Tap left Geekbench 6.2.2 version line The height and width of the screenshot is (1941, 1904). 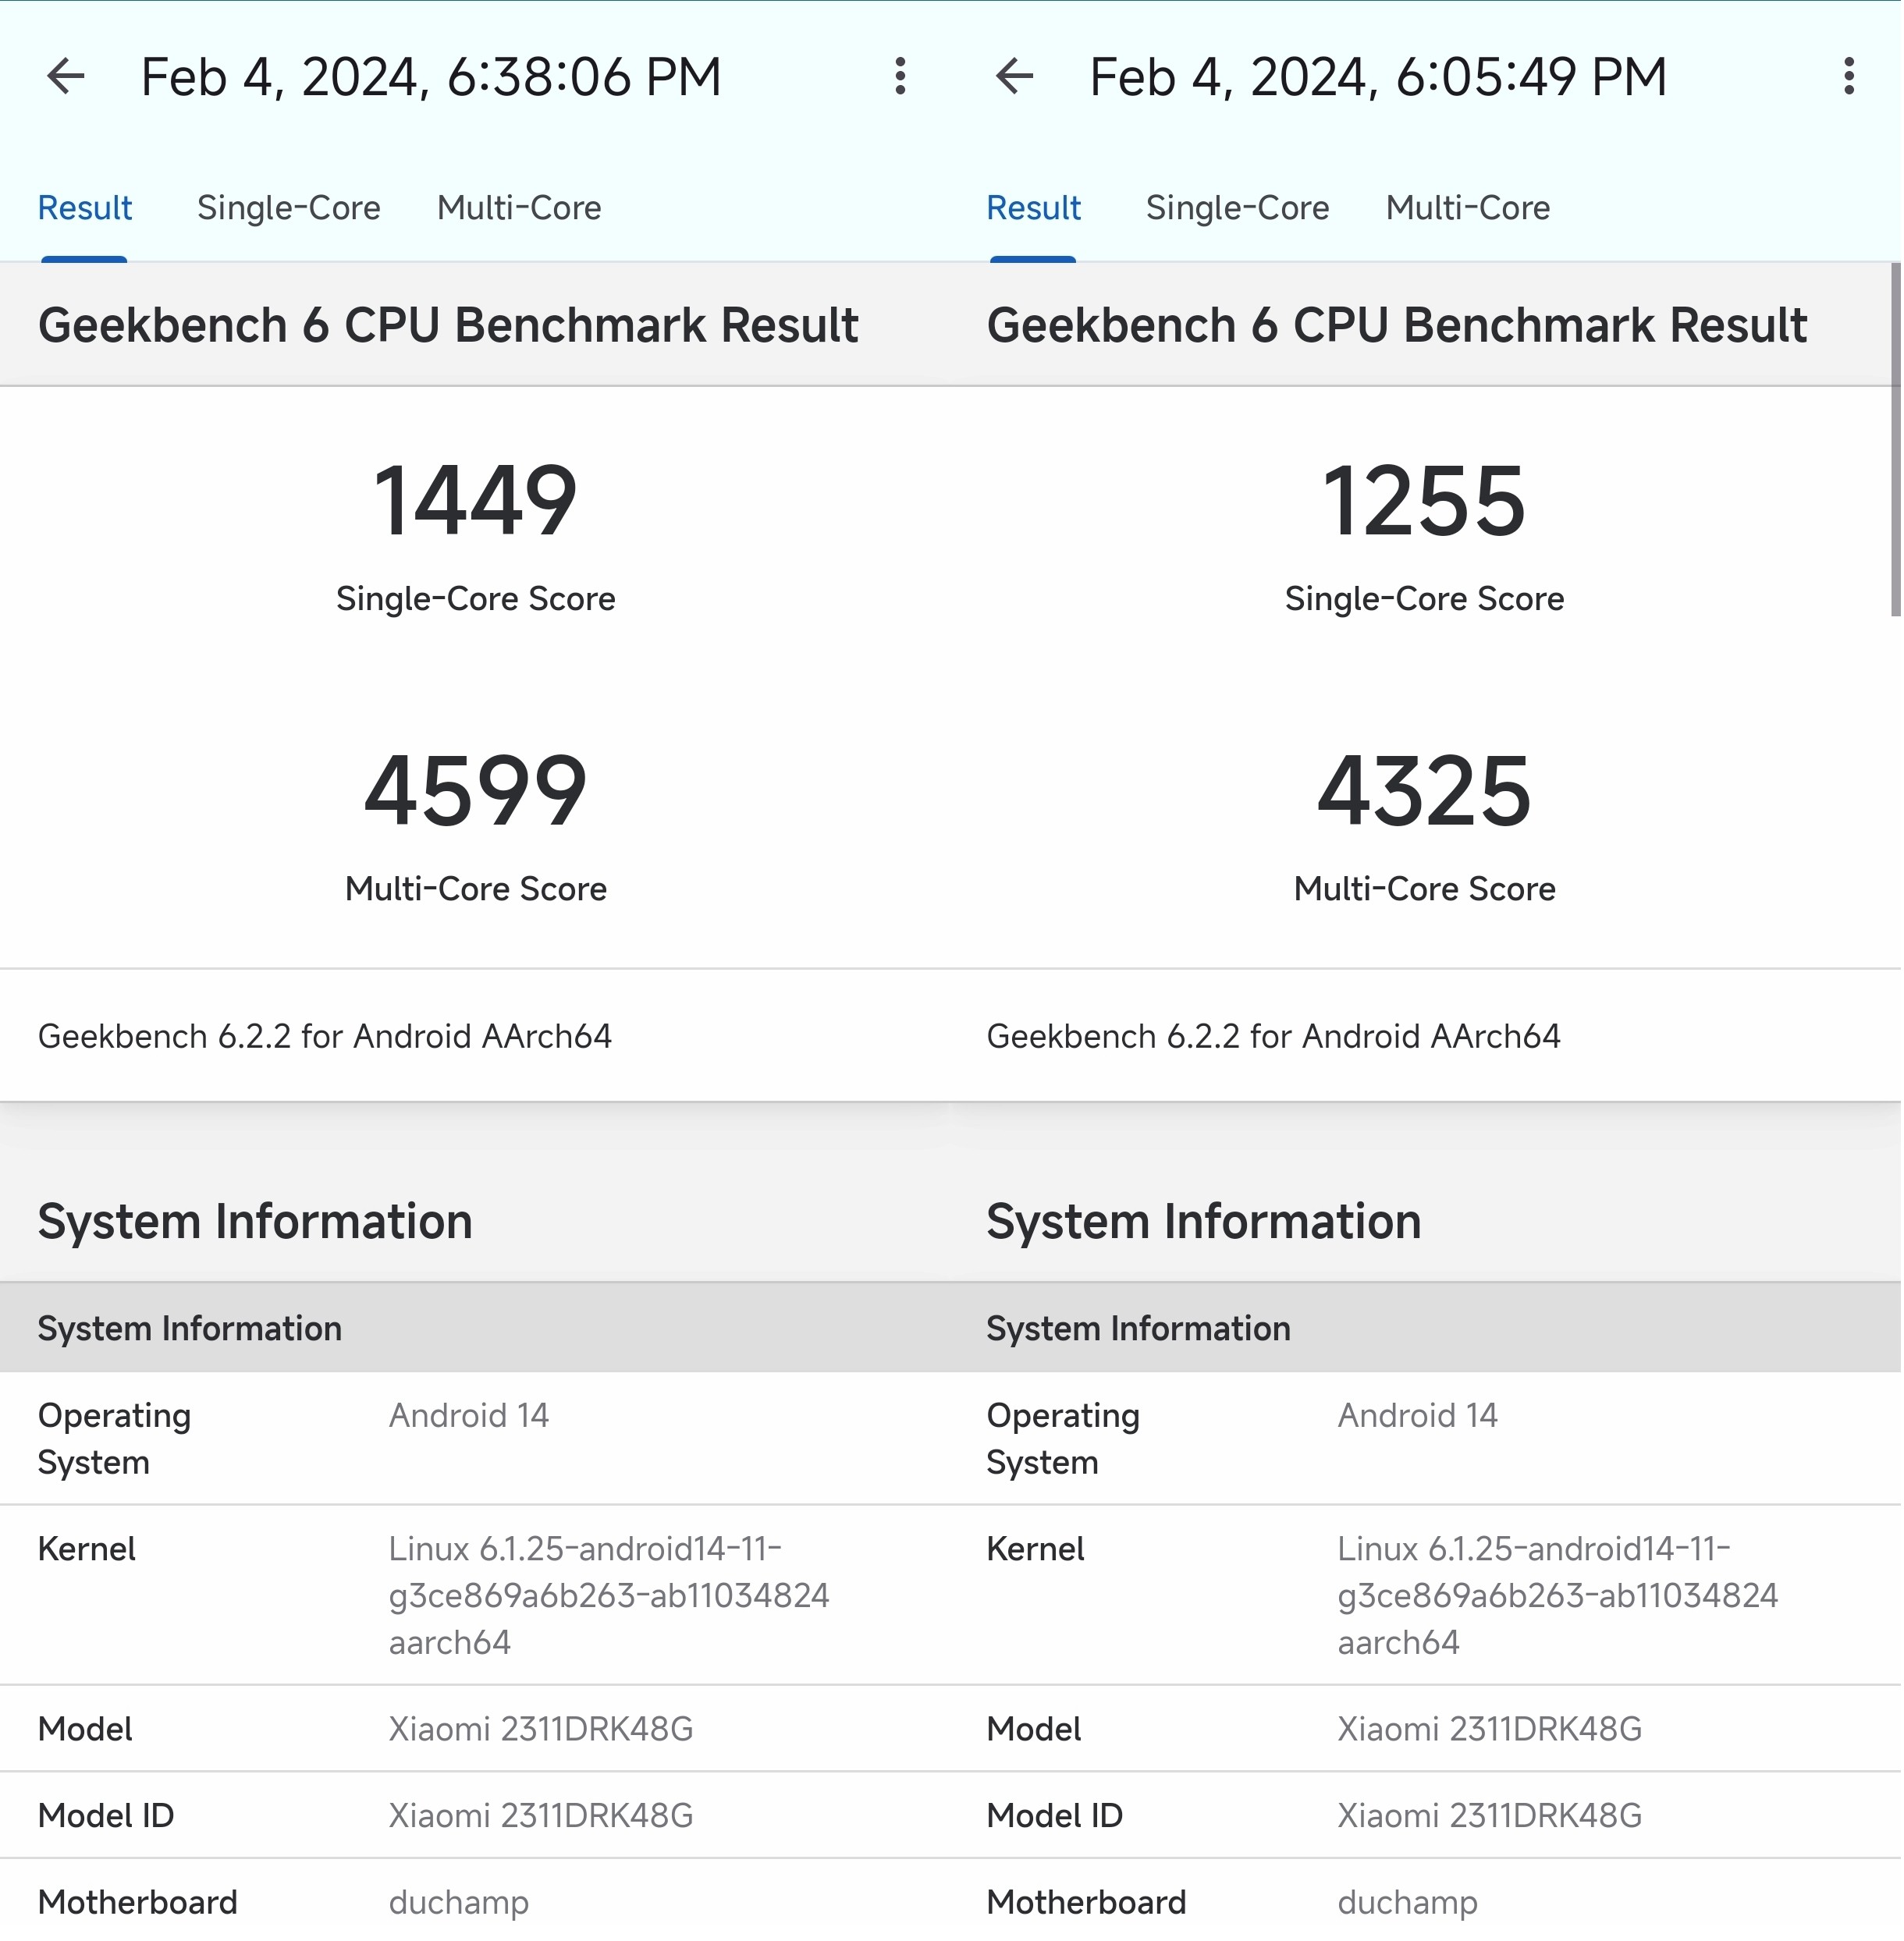point(325,1036)
